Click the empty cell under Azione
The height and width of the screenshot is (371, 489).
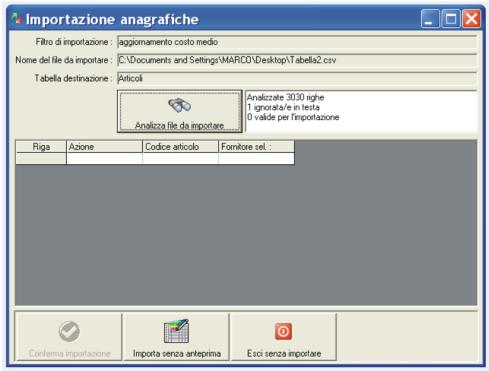(104, 158)
